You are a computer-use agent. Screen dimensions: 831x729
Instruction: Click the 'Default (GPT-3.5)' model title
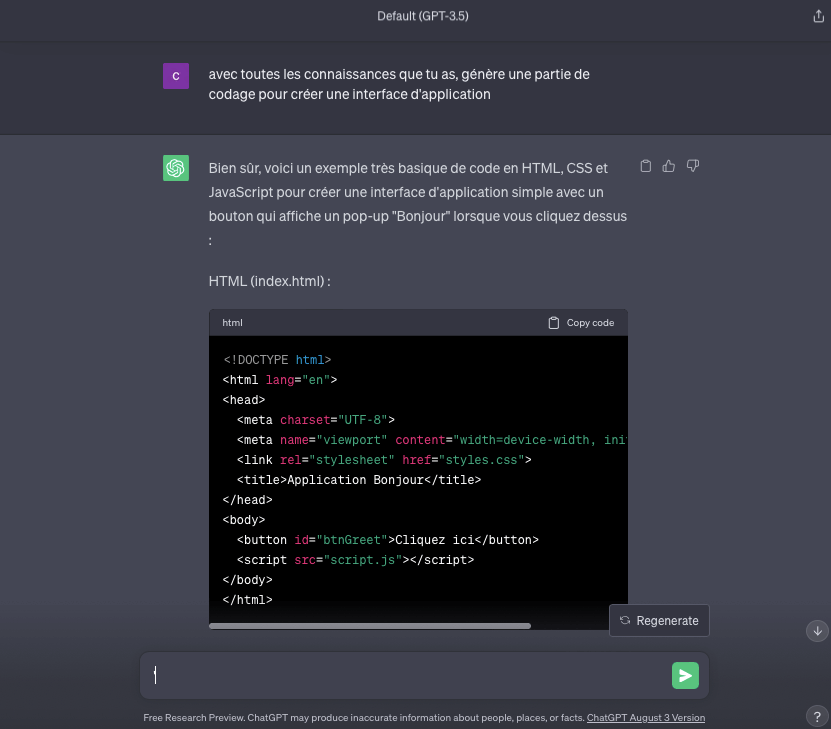pos(423,16)
